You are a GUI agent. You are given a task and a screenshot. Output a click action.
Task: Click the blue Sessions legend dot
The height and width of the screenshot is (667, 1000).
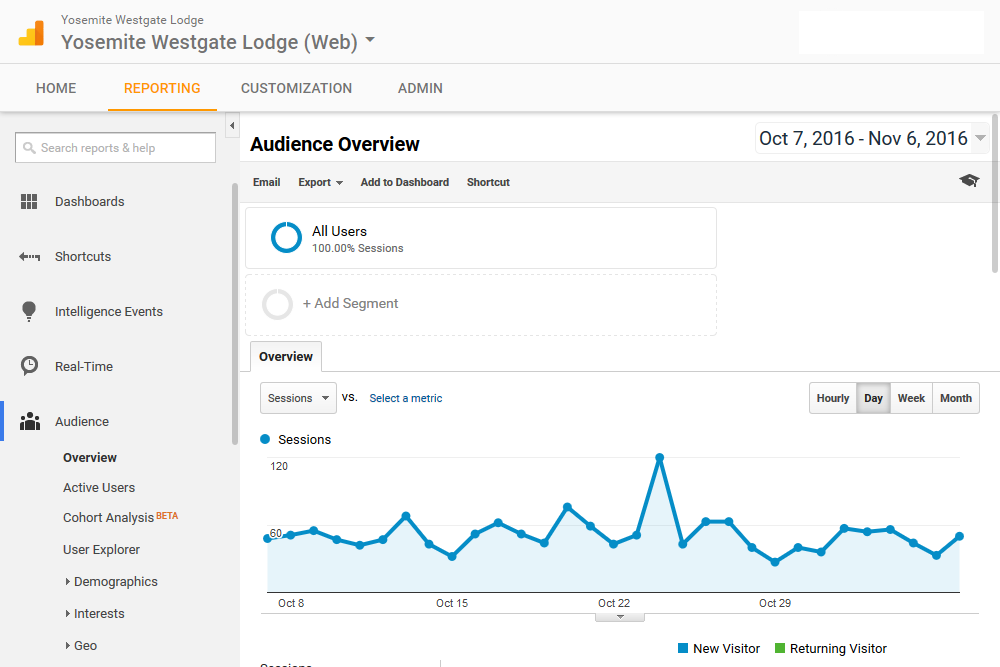265,439
